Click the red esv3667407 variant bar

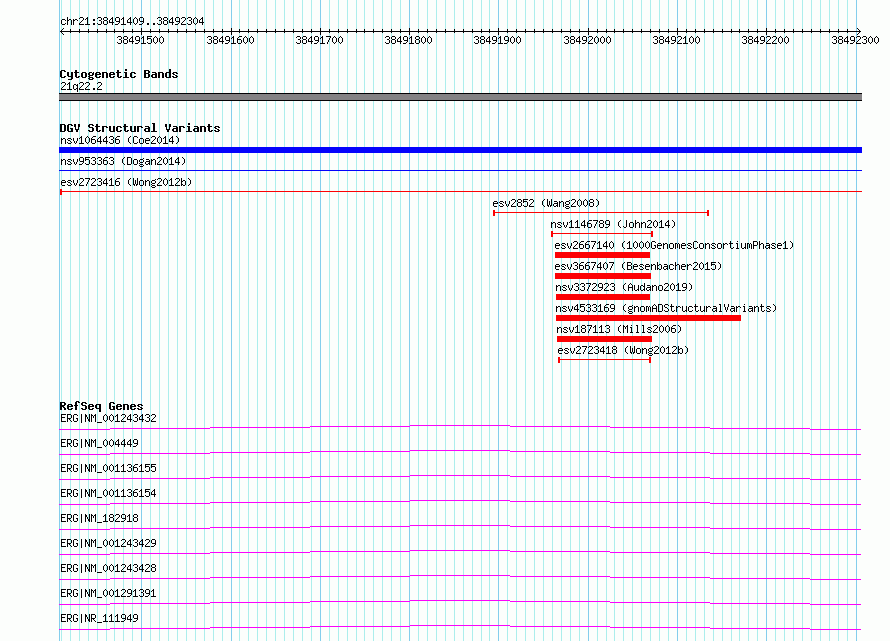click(x=603, y=276)
